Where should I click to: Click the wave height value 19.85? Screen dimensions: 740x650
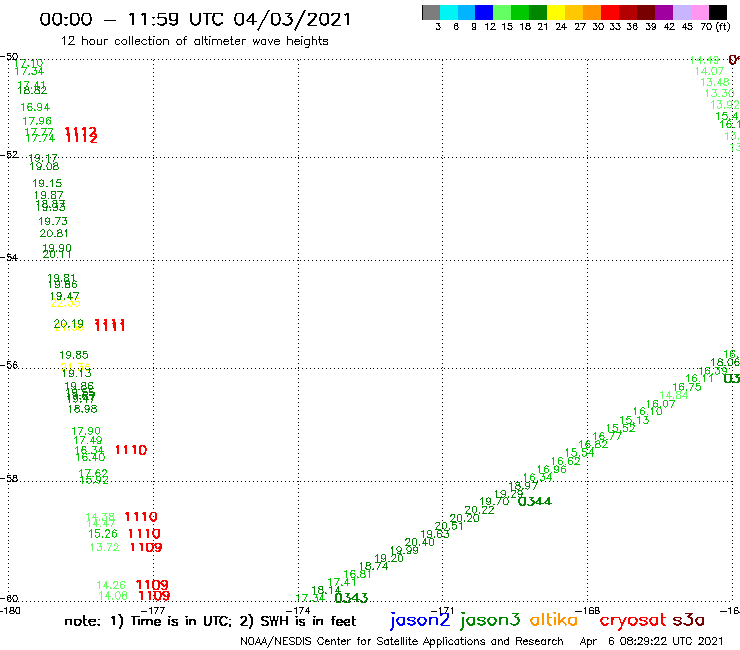click(74, 355)
